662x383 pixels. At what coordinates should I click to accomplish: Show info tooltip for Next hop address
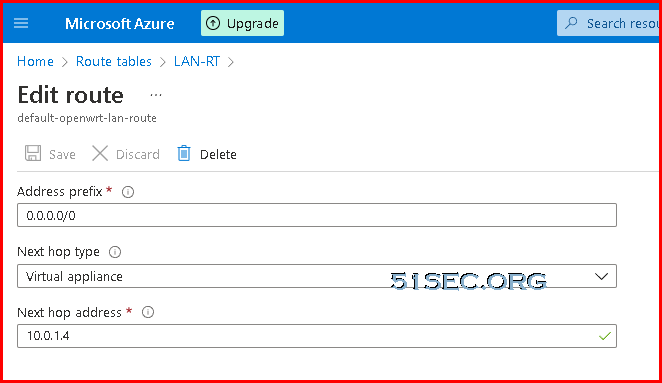coord(148,312)
